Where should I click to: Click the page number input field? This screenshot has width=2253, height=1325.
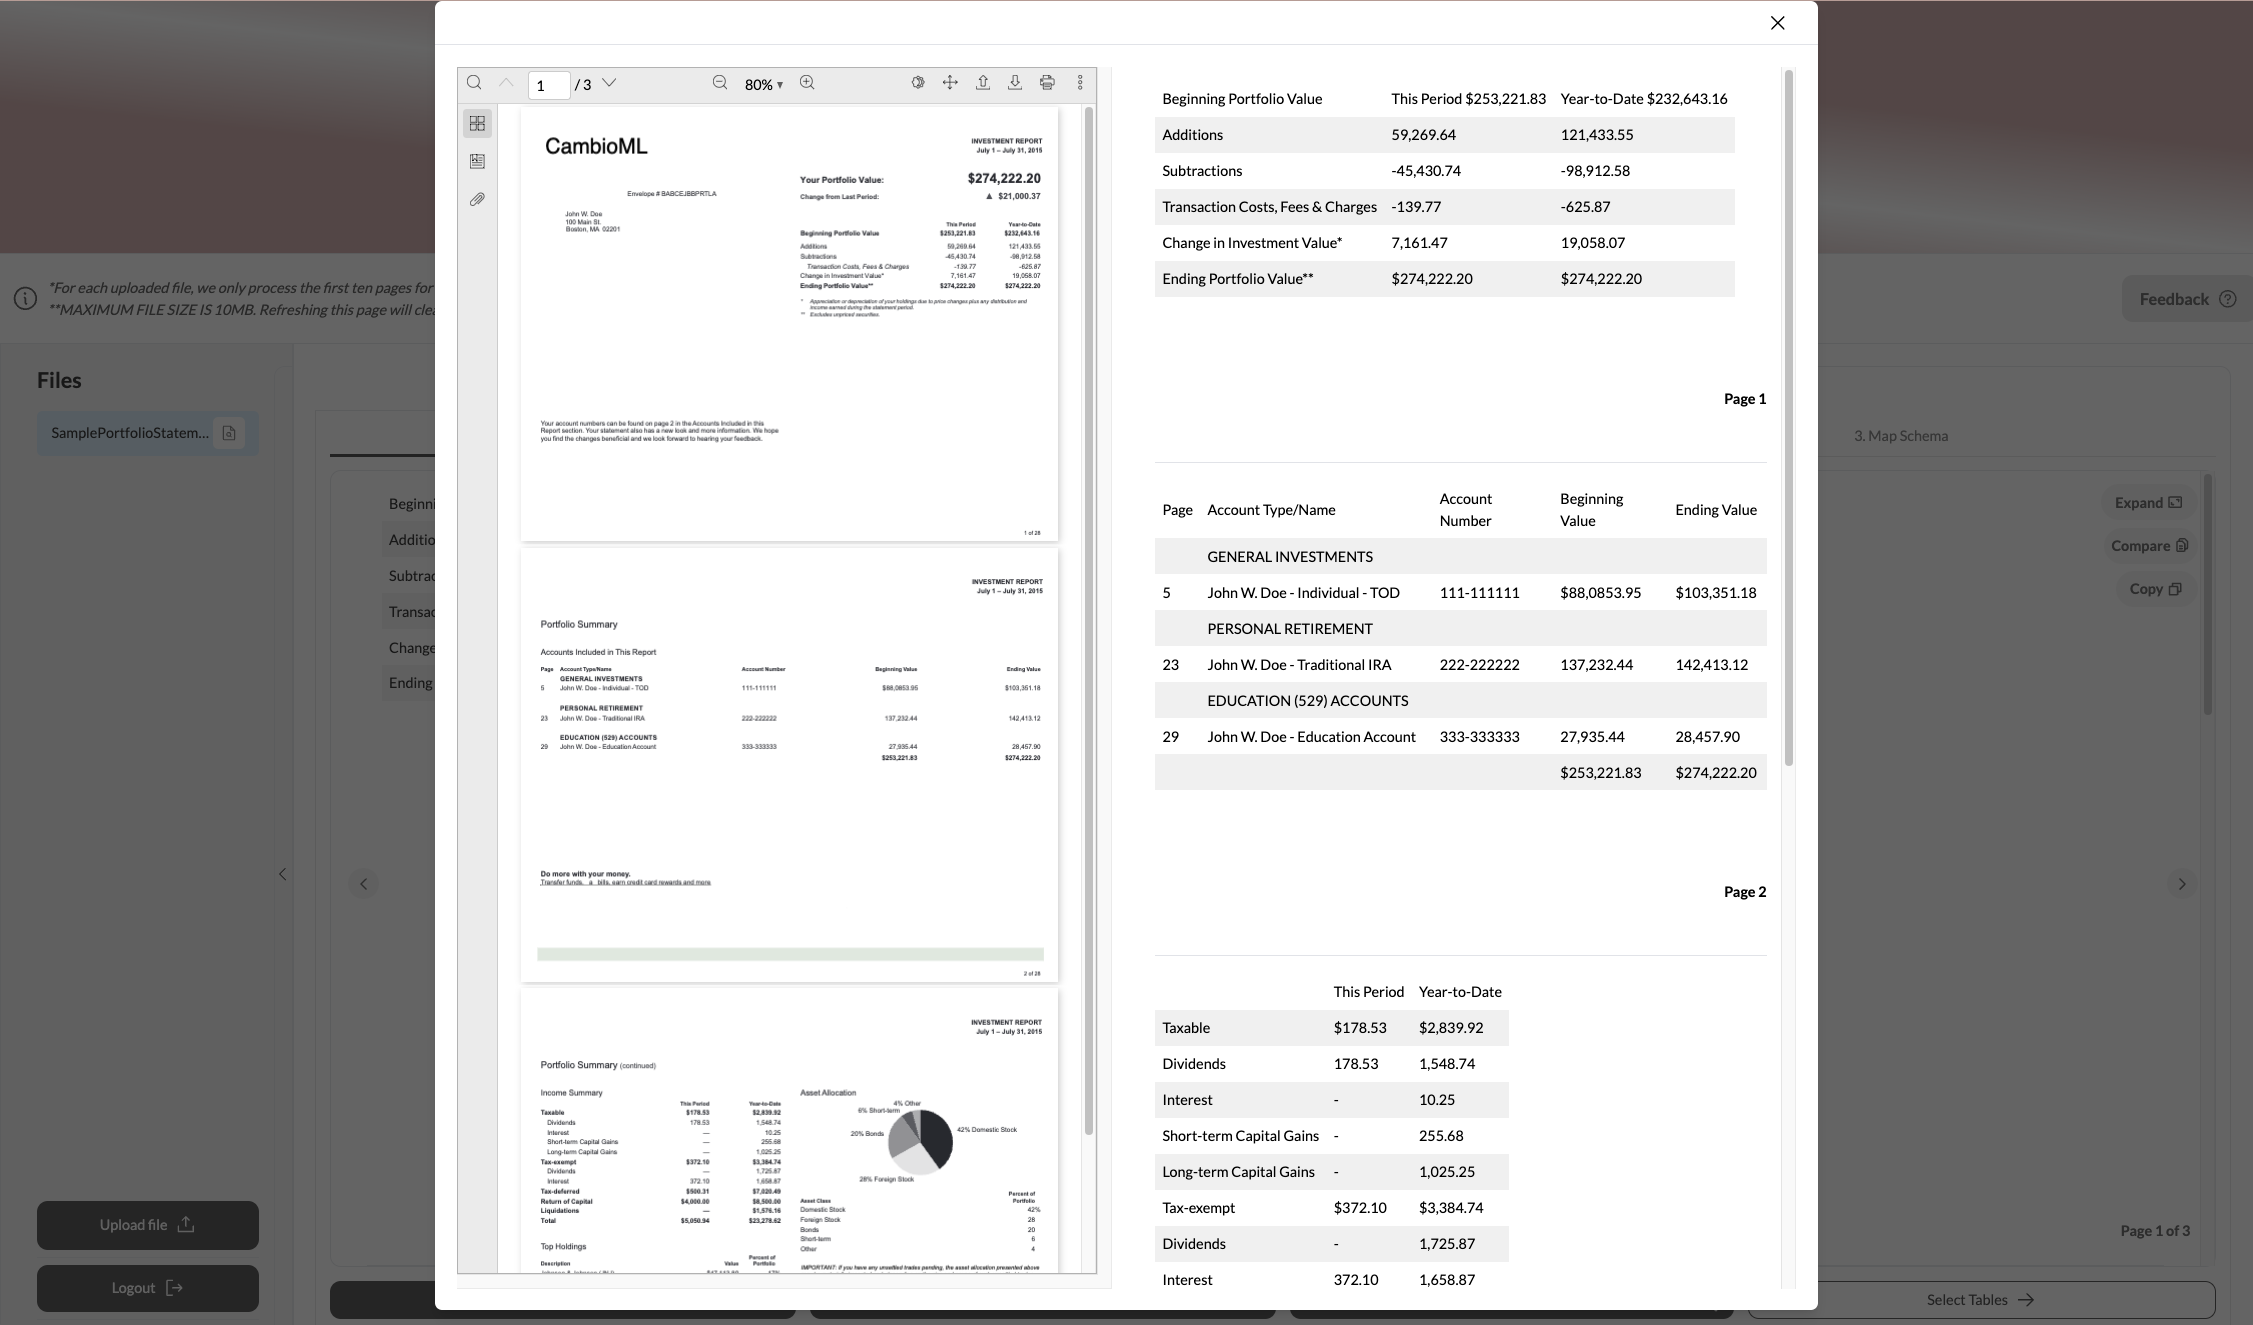pyautogui.click(x=548, y=85)
